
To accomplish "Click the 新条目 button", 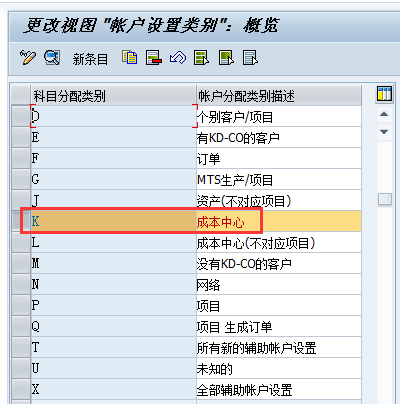I will pos(90,59).
